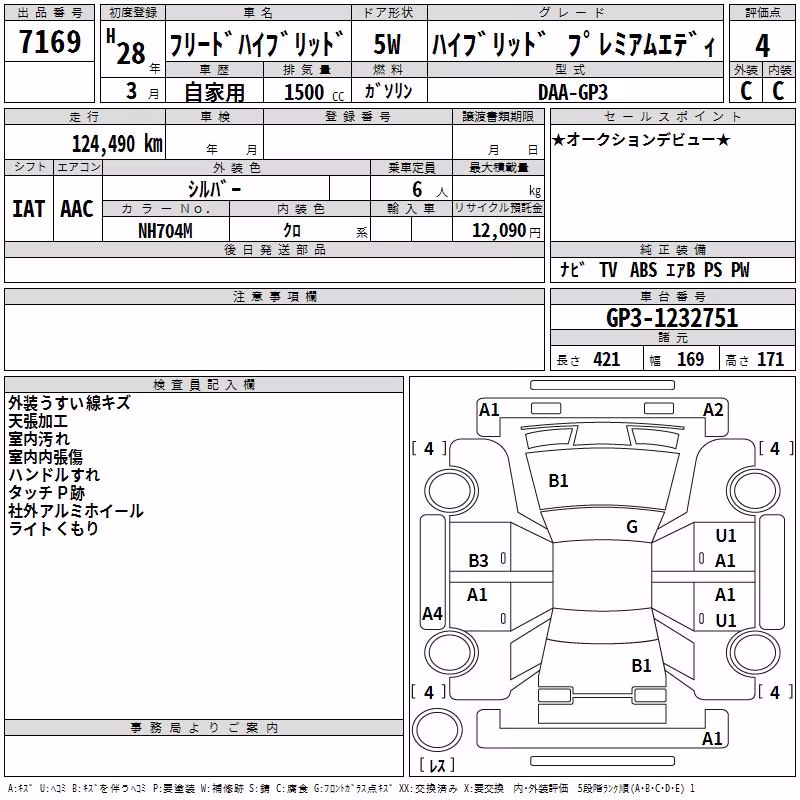Click the B1 mark on the hood
The width and height of the screenshot is (800, 800).
tap(558, 481)
